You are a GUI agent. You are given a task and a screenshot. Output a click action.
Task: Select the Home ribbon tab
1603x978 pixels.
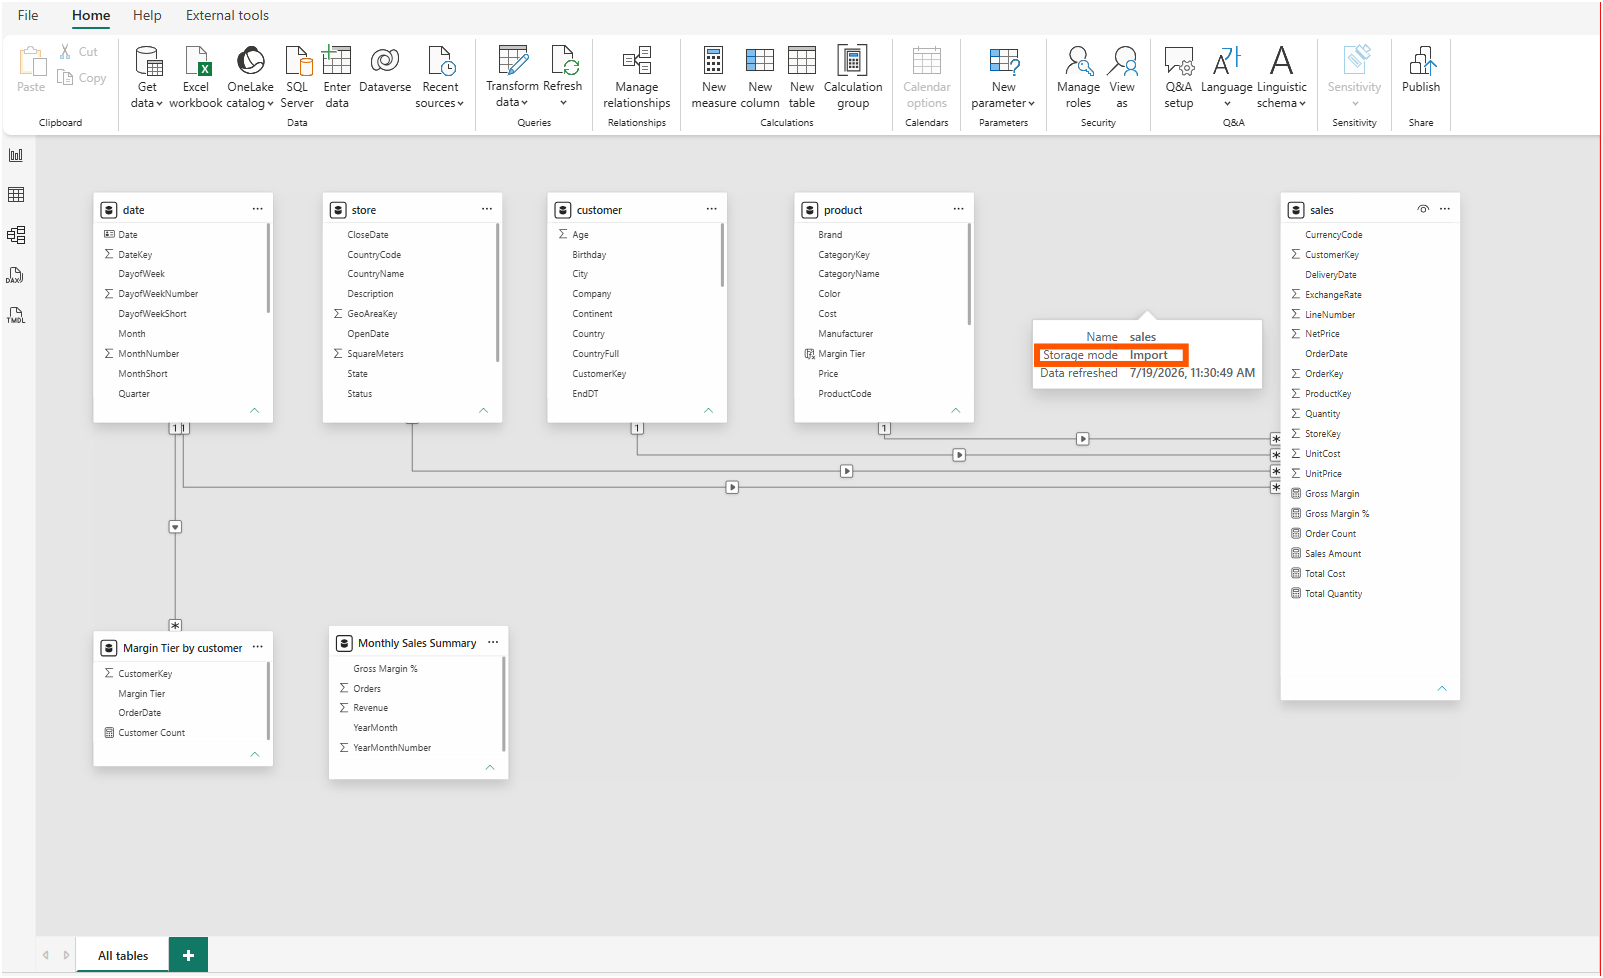(x=91, y=15)
